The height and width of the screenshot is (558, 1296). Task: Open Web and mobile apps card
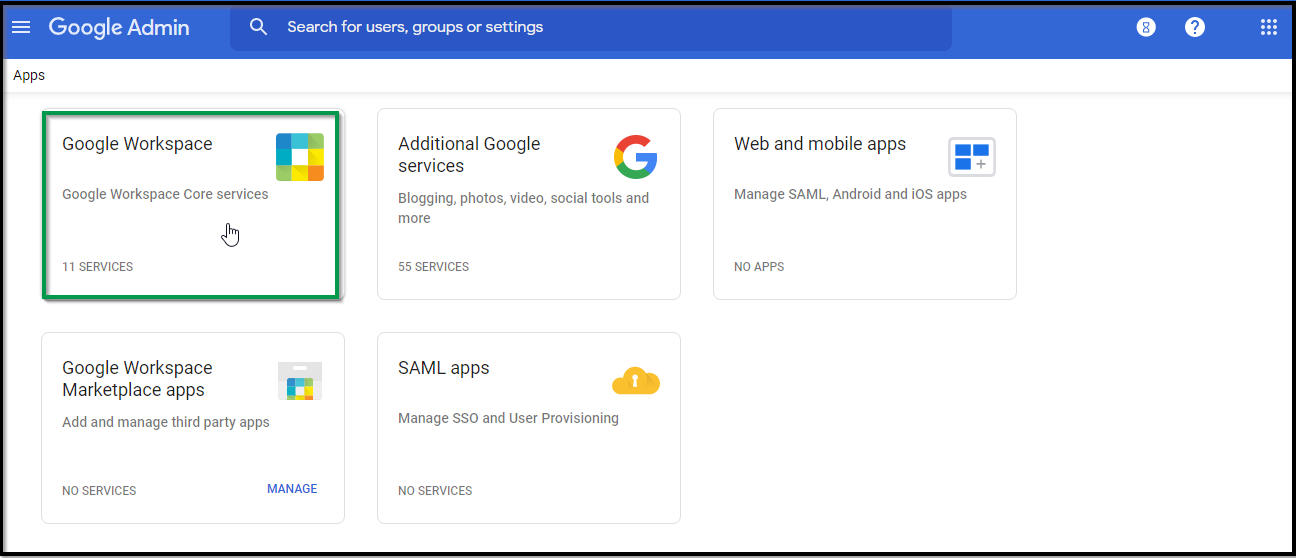click(x=820, y=144)
